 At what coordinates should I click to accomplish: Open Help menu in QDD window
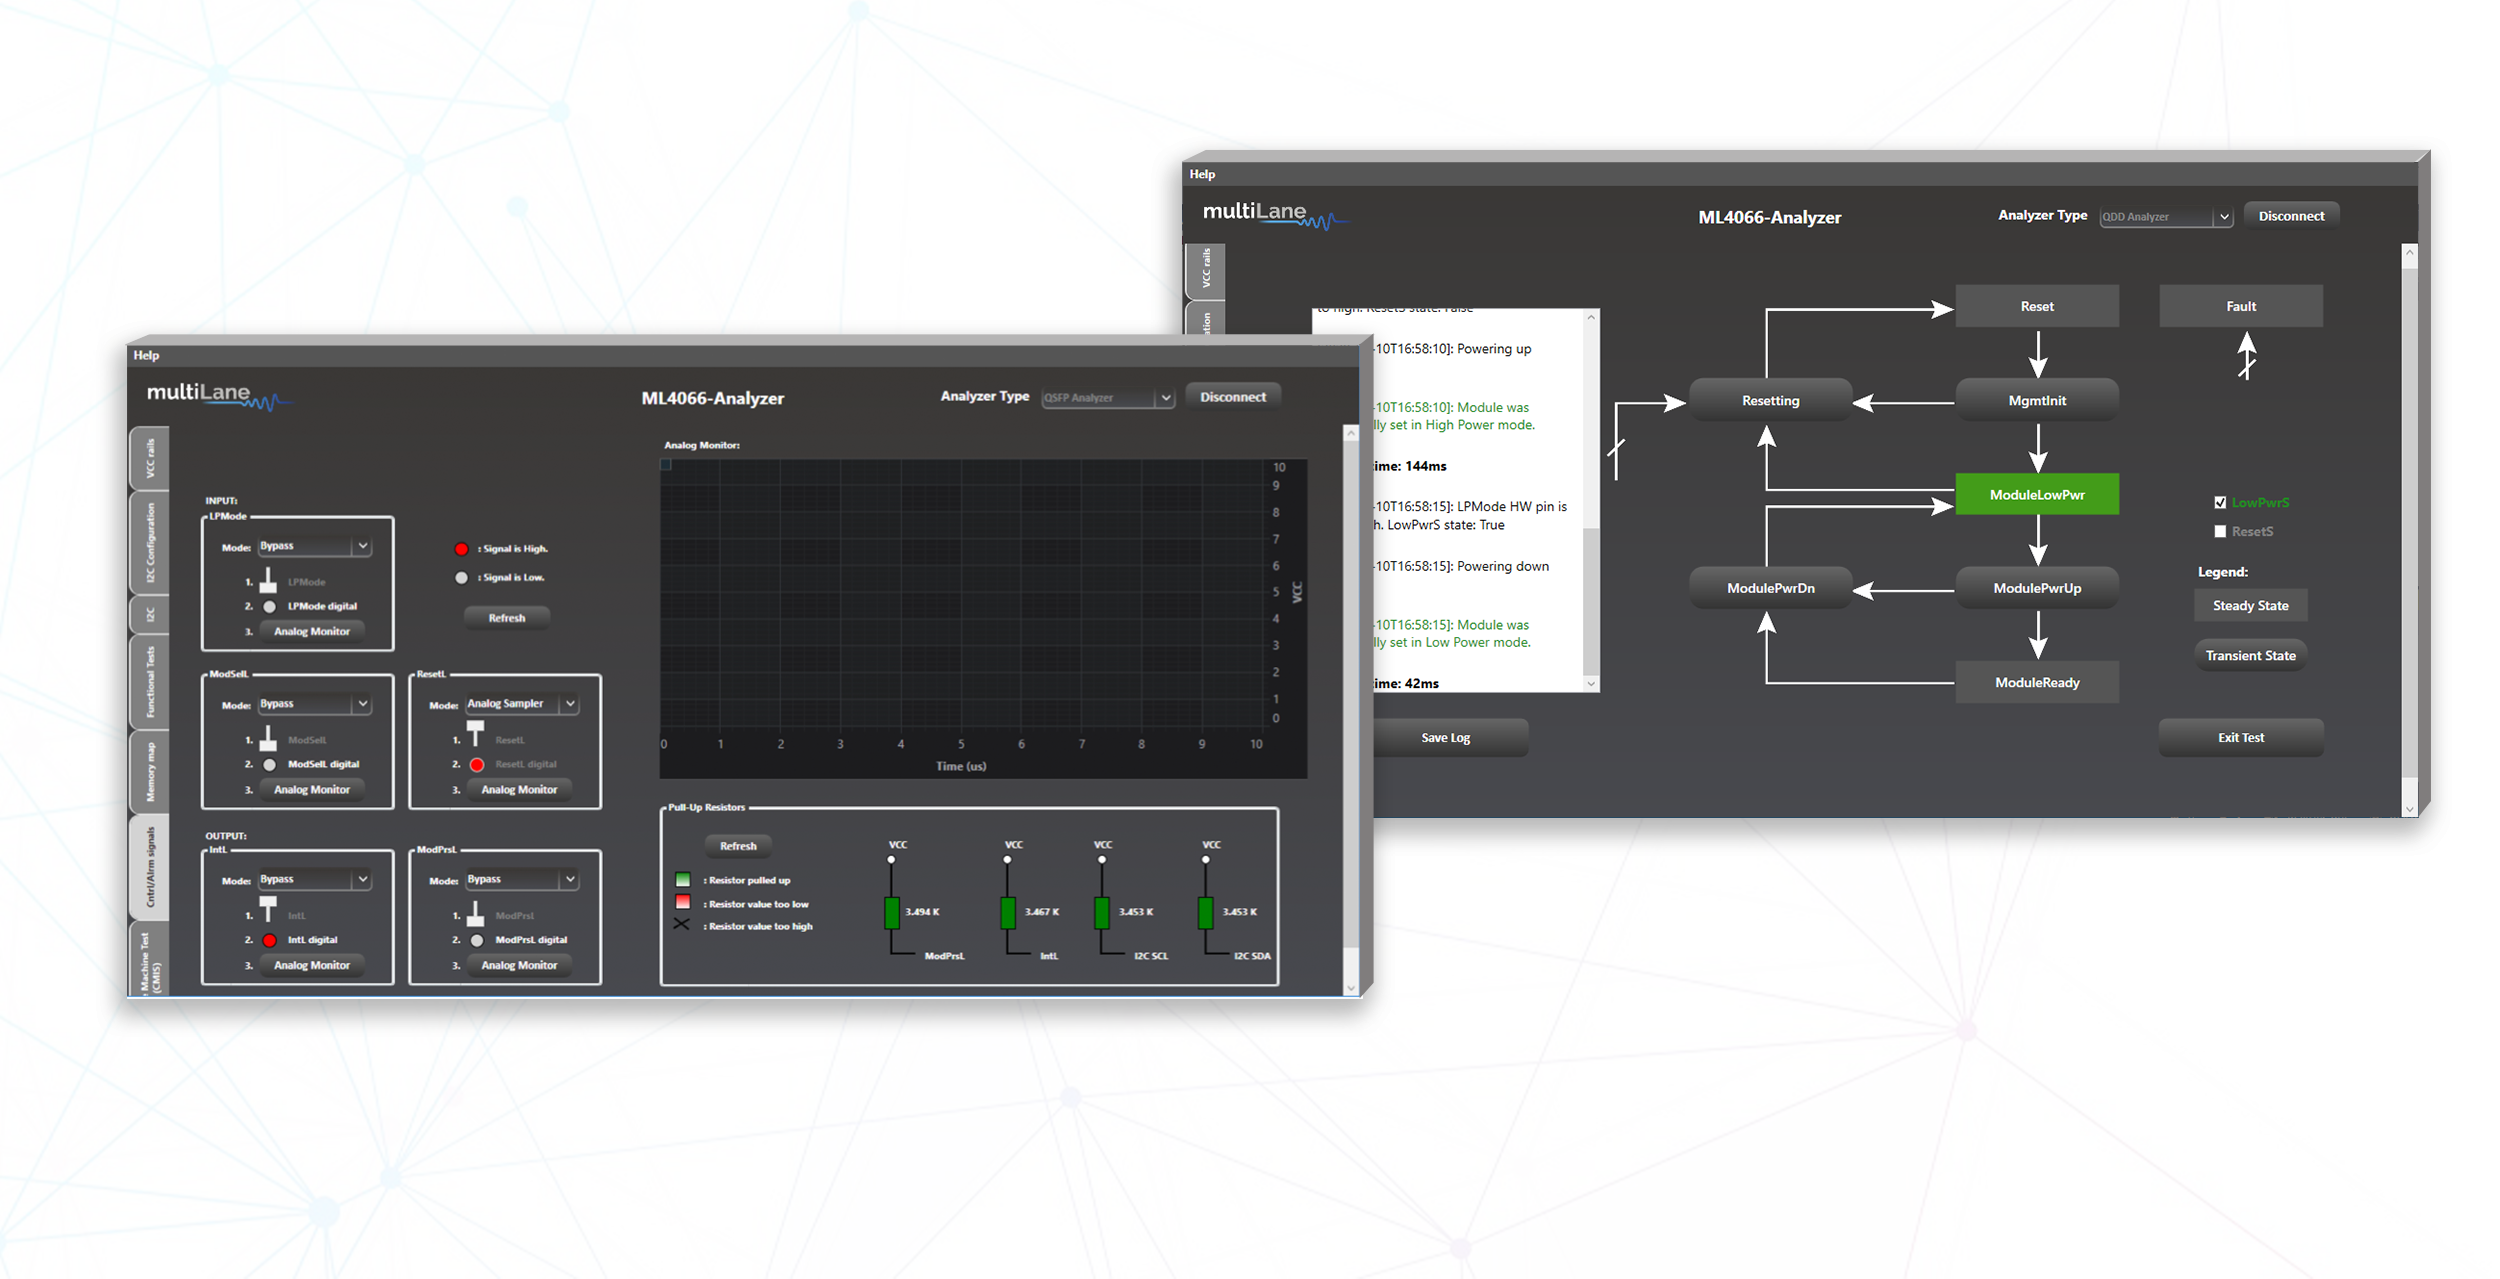1202,174
